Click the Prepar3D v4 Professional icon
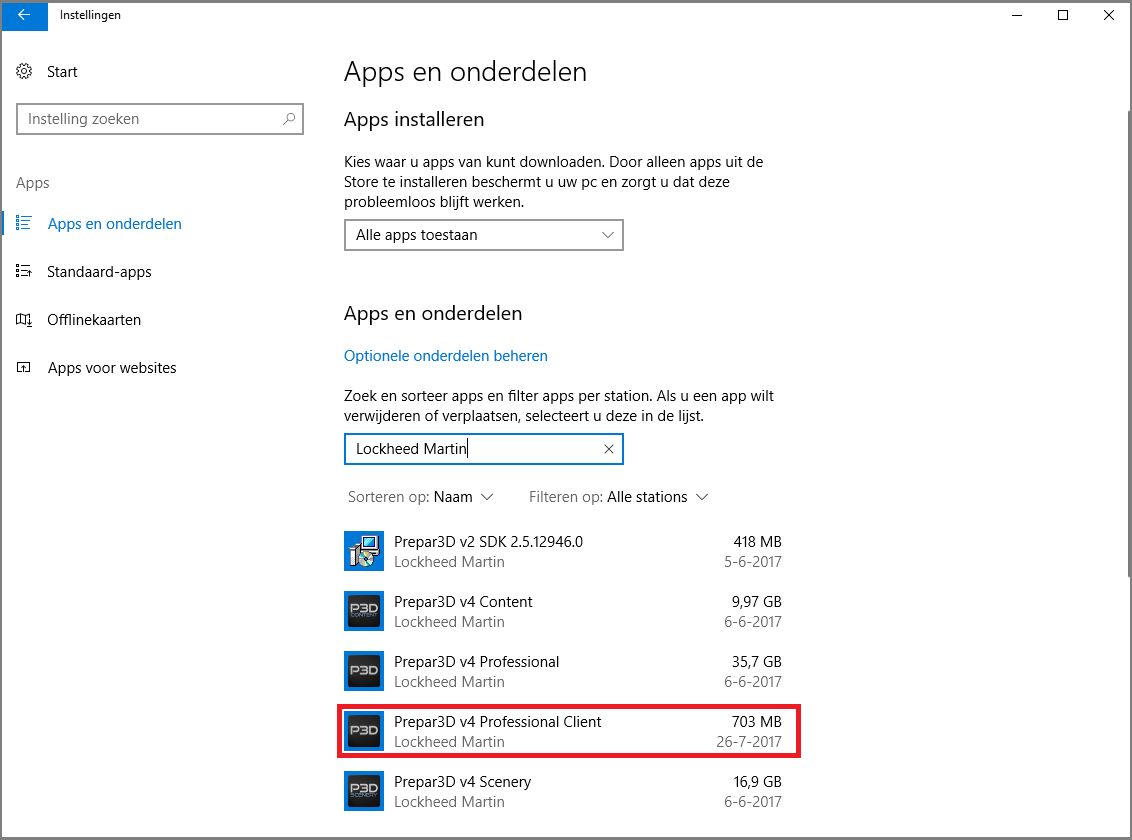The width and height of the screenshot is (1132, 840). tap(364, 670)
